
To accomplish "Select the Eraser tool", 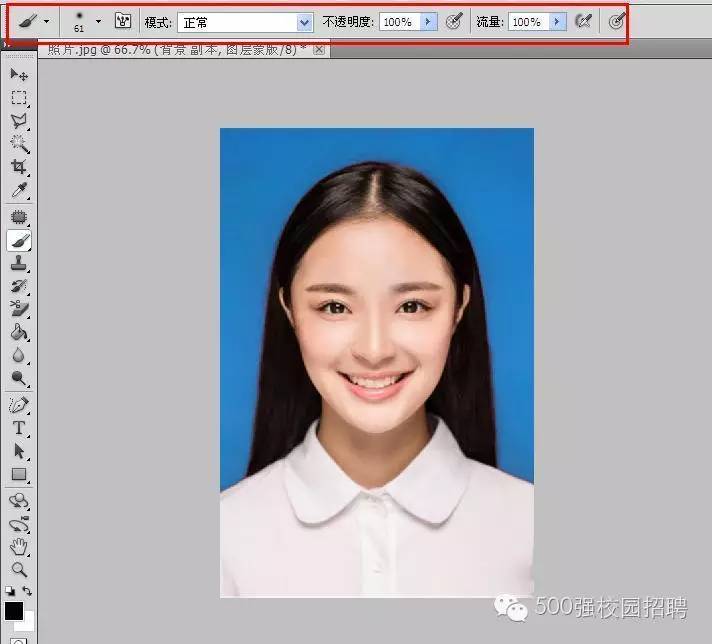I will click(x=19, y=309).
